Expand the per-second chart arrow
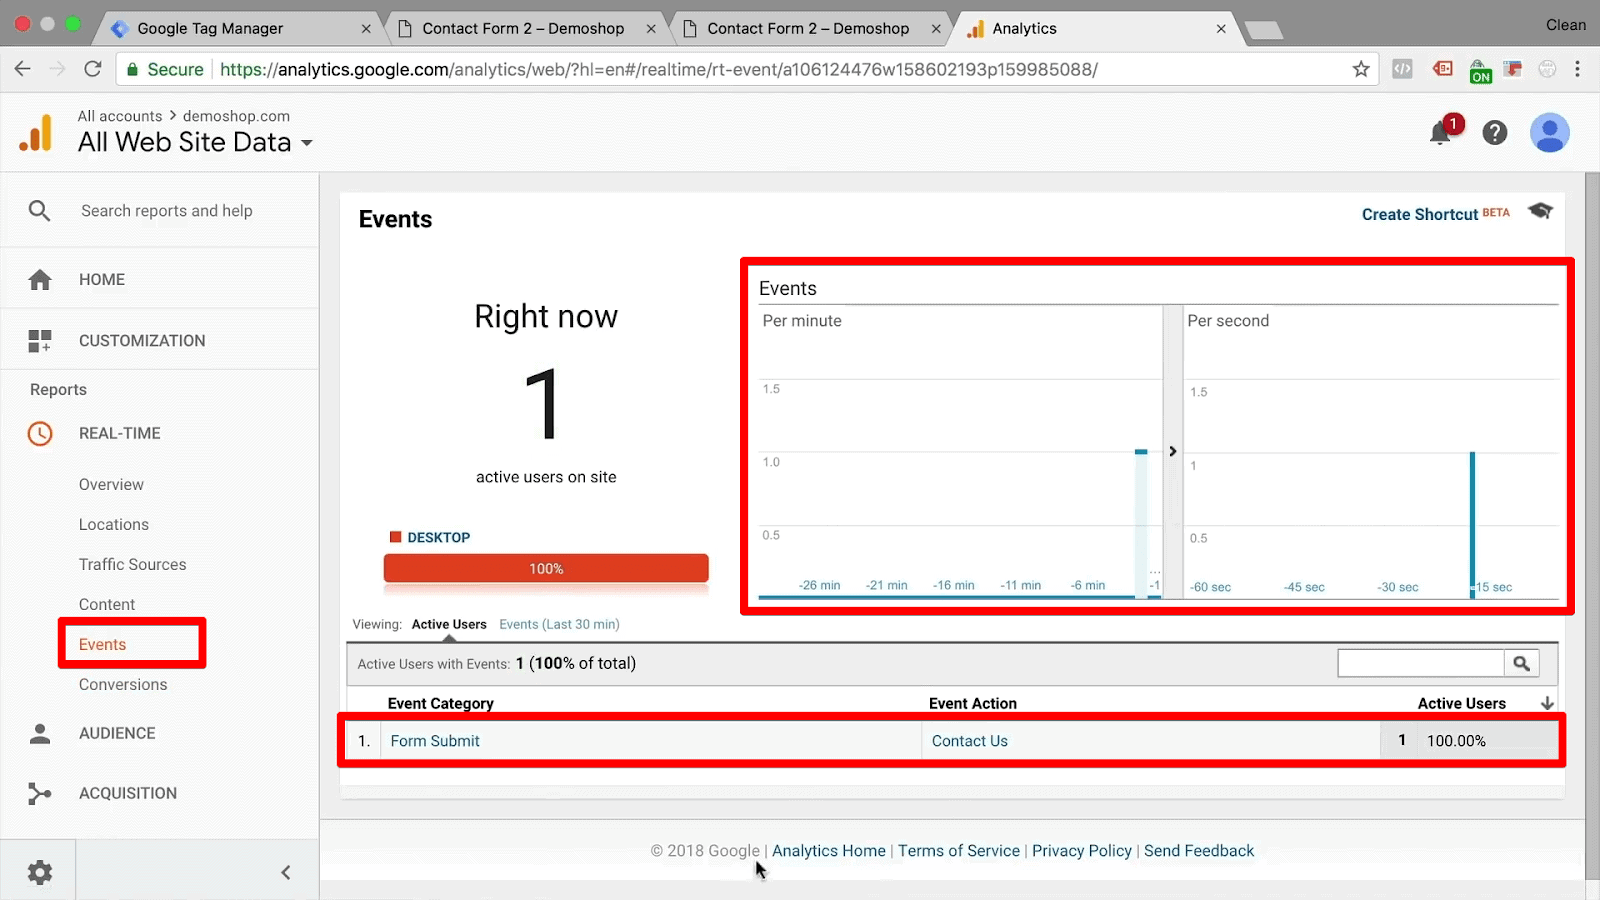Image resolution: width=1600 pixels, height=900 pixels. (x=1172, y=451)
